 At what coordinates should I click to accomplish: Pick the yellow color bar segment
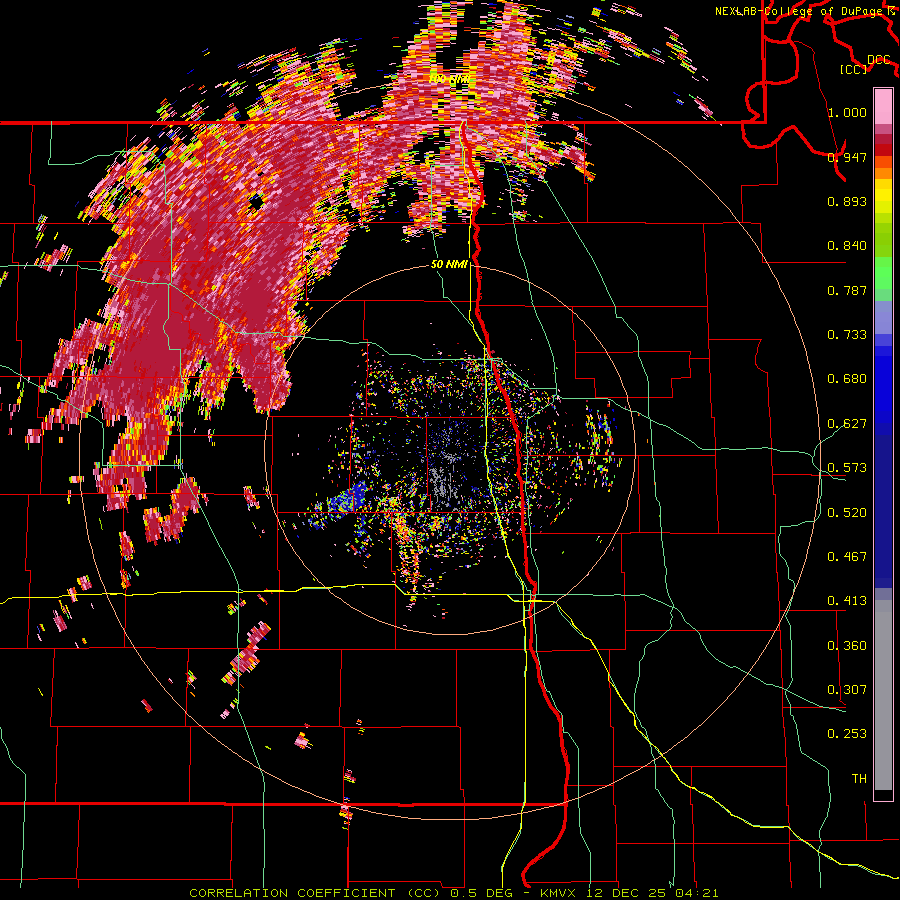point(883,196)
